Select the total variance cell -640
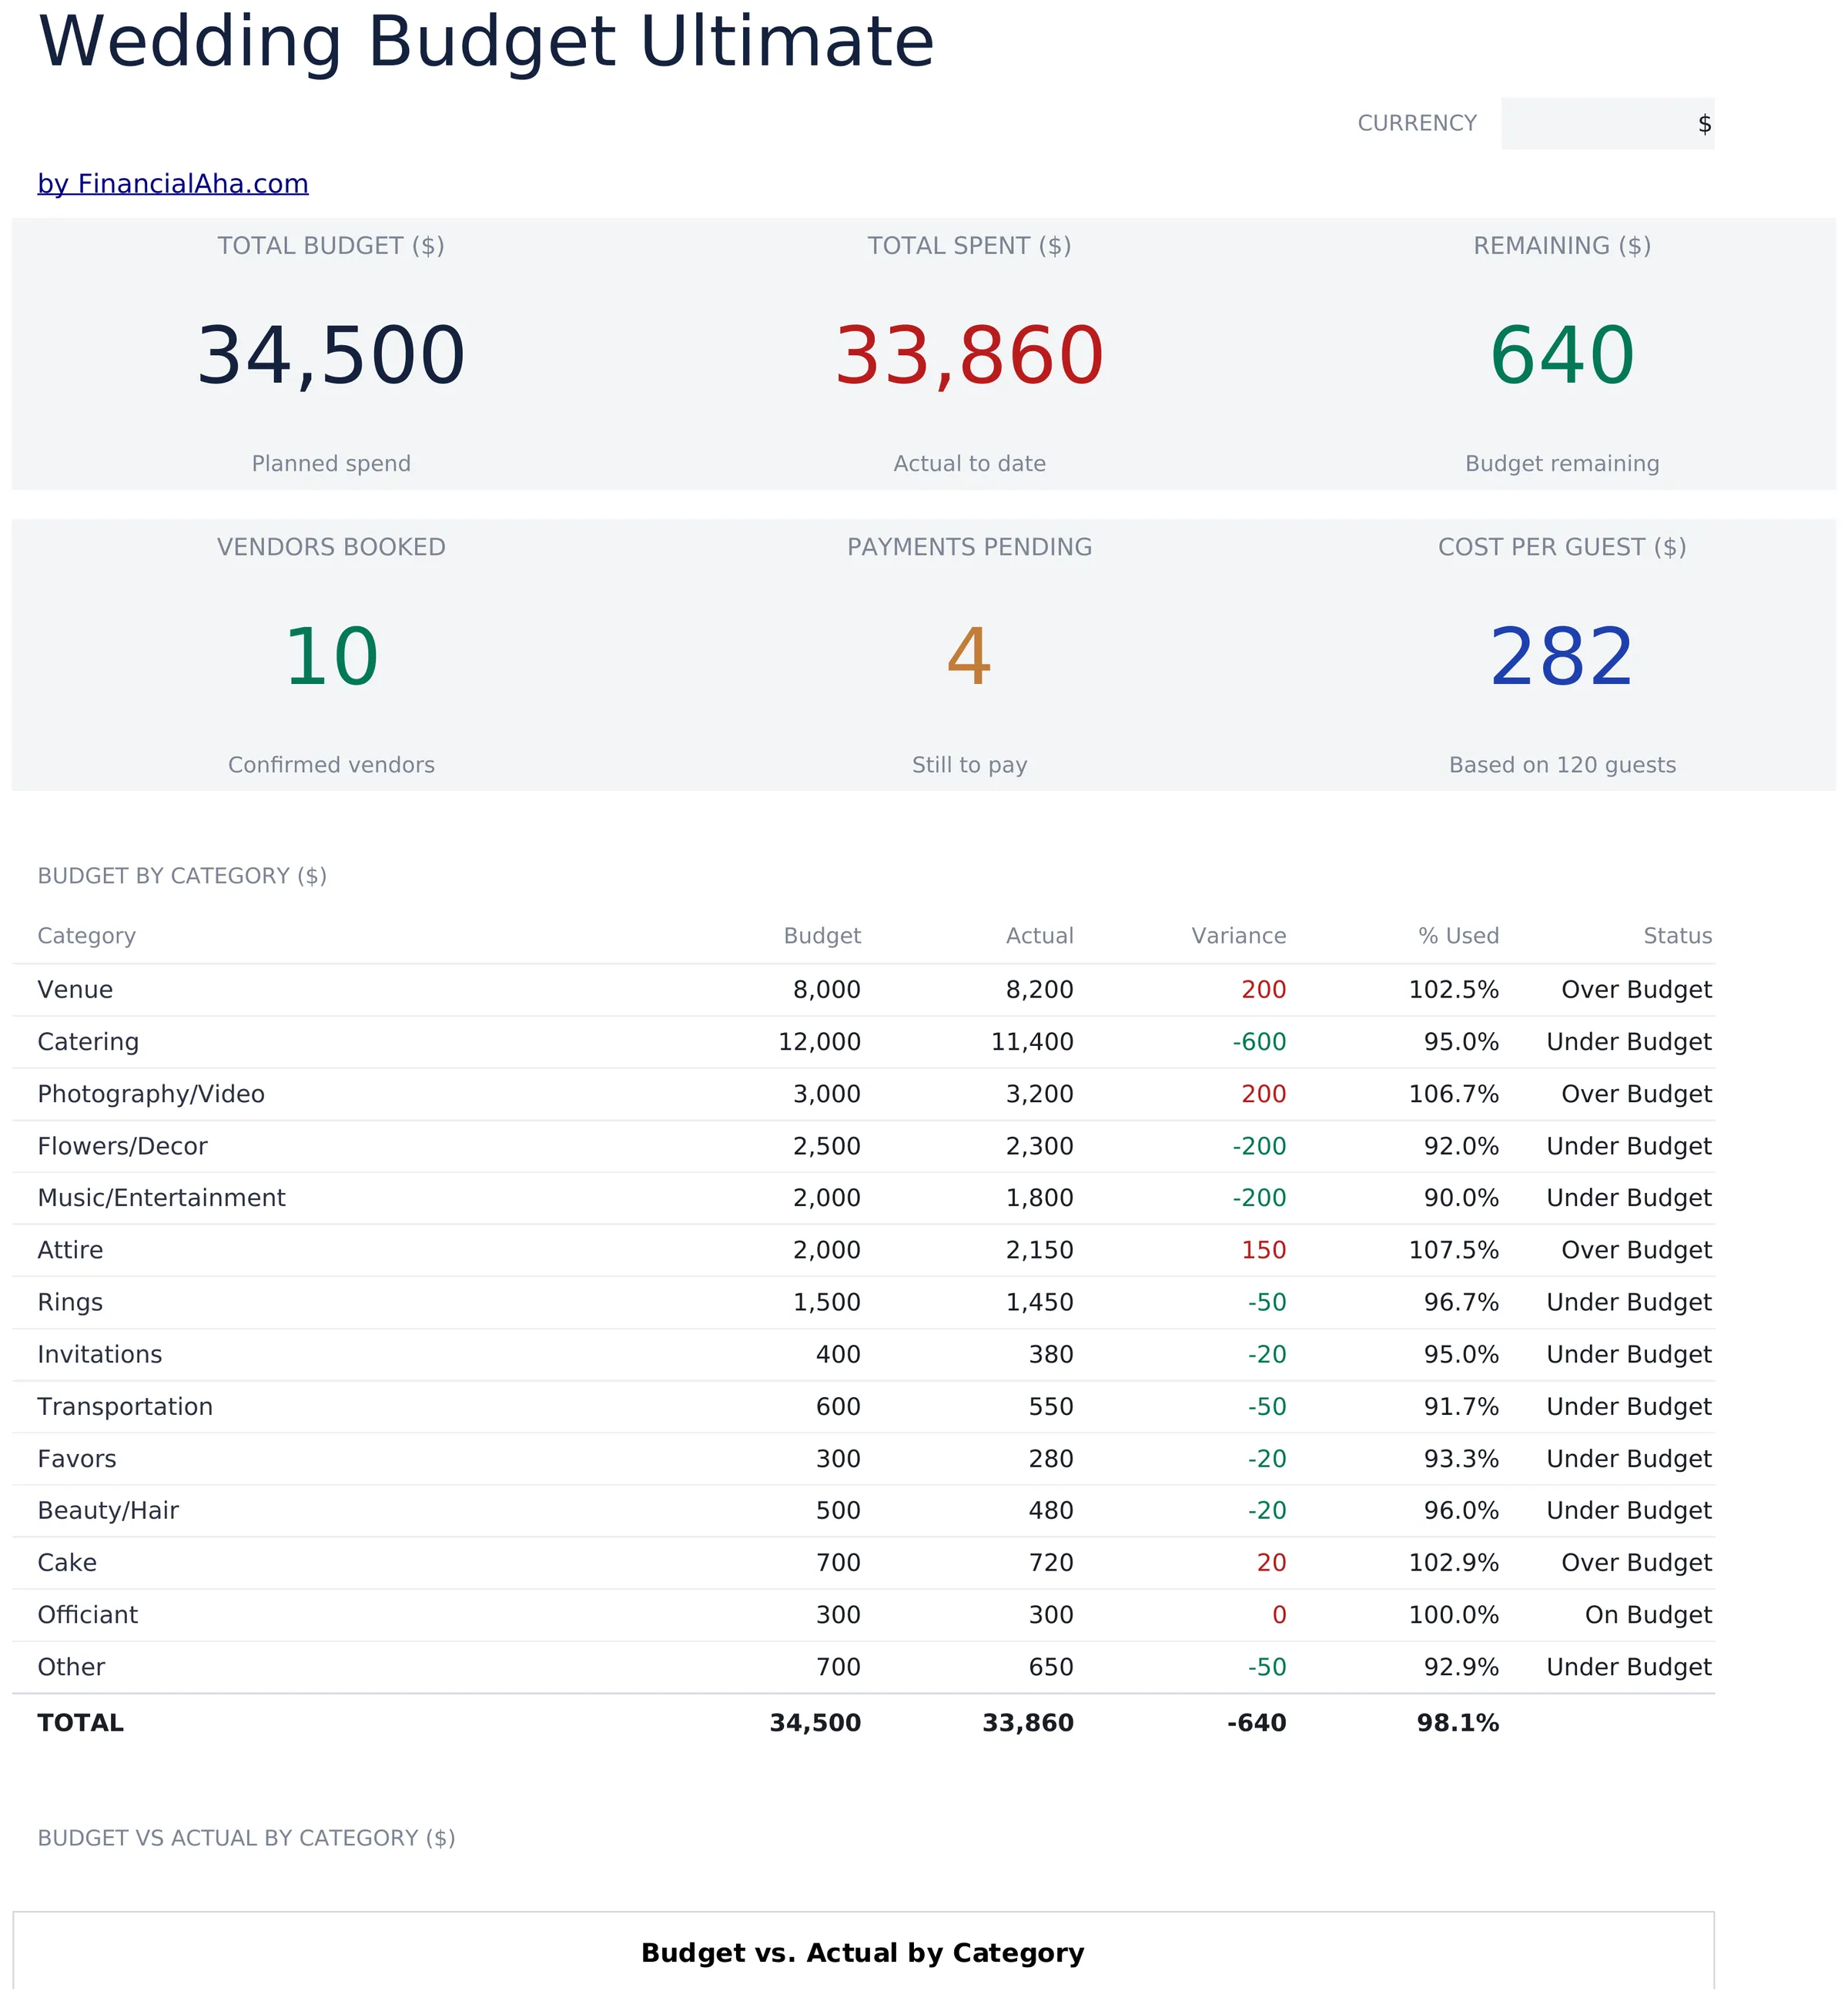This screenshot has width=1848, height=2001. pyautogui.click(x=1256, y=1723)
